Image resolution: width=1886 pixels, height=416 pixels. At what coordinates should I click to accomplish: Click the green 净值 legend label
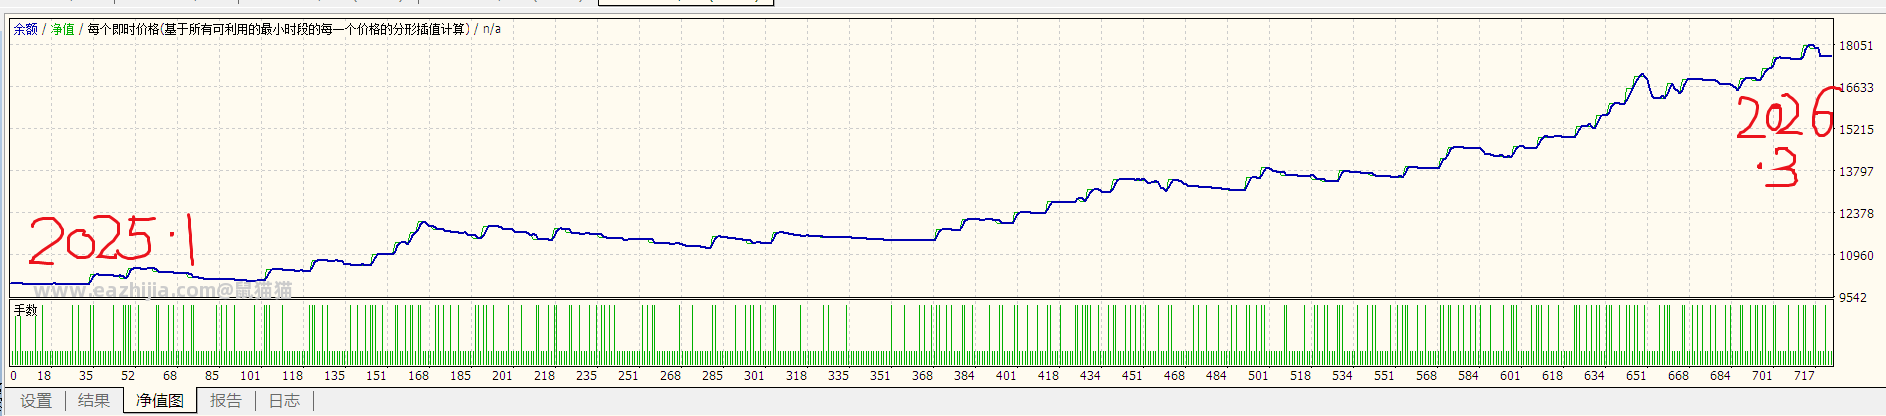pos(63,29)
